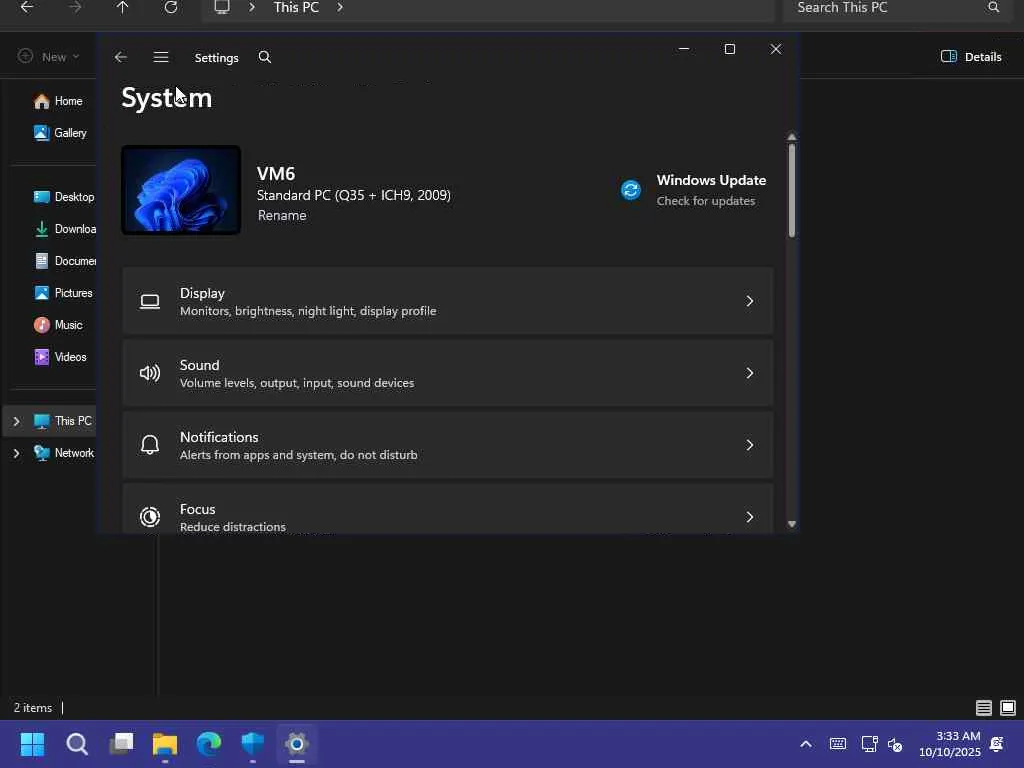Launch Microsoft Edge from the taskbar
This screenshot has width=1024, height=768.
pos(209,744)
